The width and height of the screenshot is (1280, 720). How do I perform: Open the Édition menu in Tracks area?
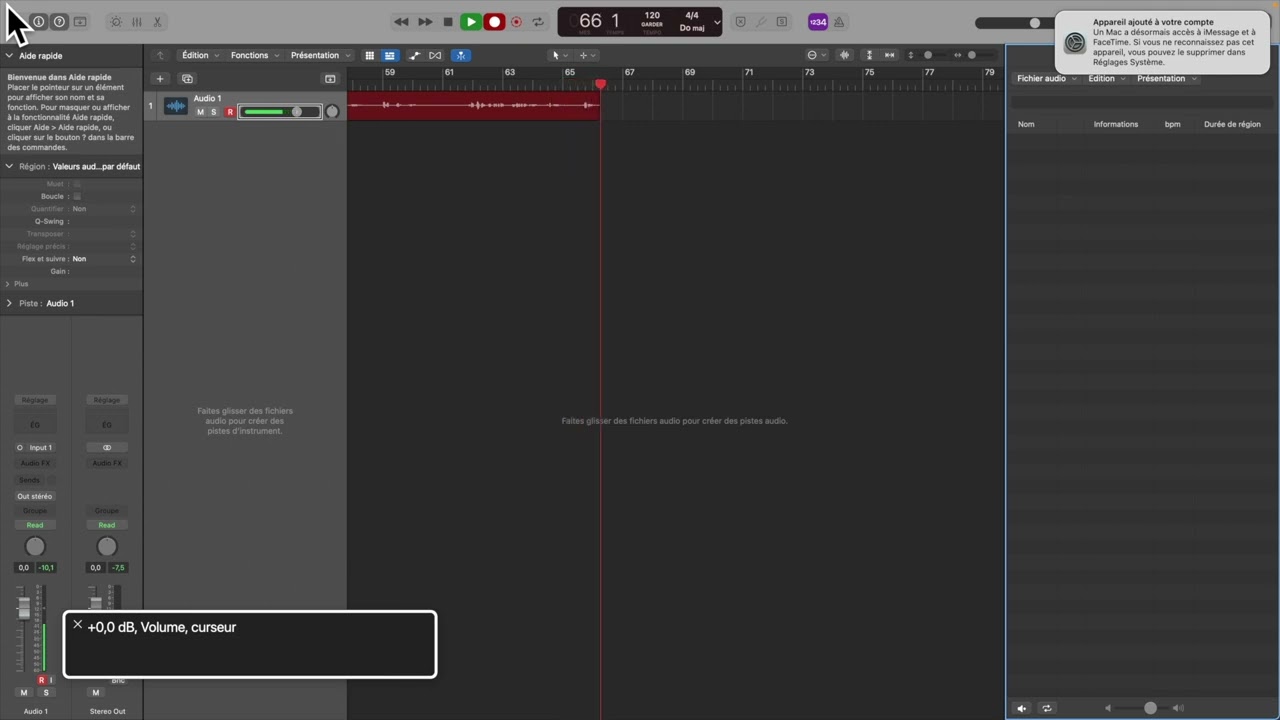point(200,55)
